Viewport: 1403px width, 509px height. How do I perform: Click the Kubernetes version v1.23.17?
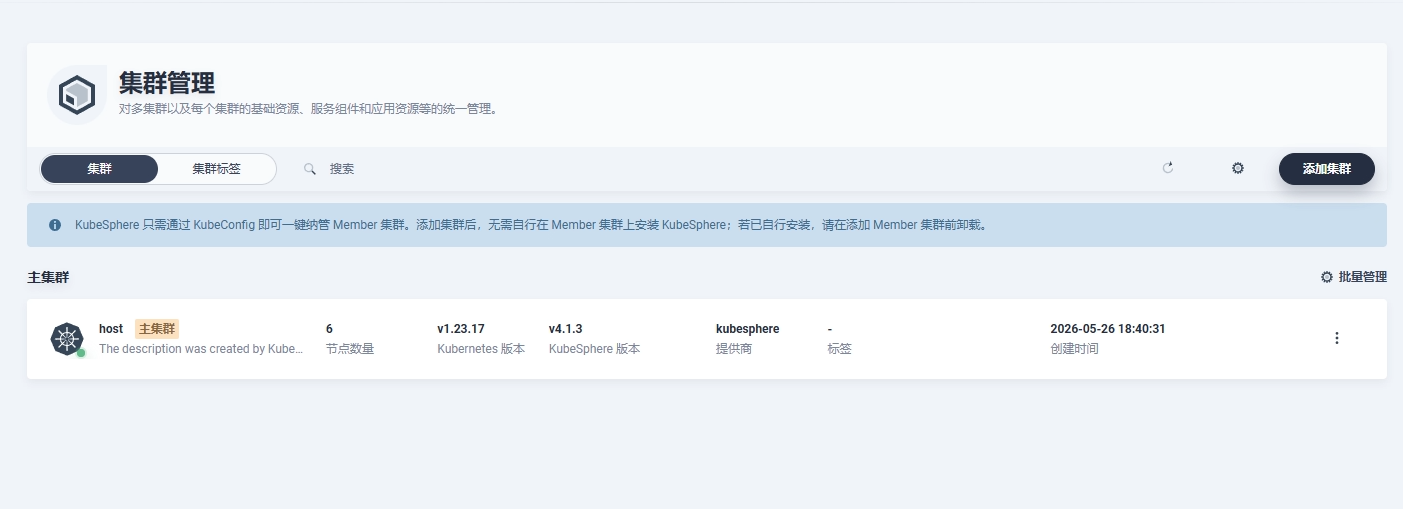[x=461, y=329]
